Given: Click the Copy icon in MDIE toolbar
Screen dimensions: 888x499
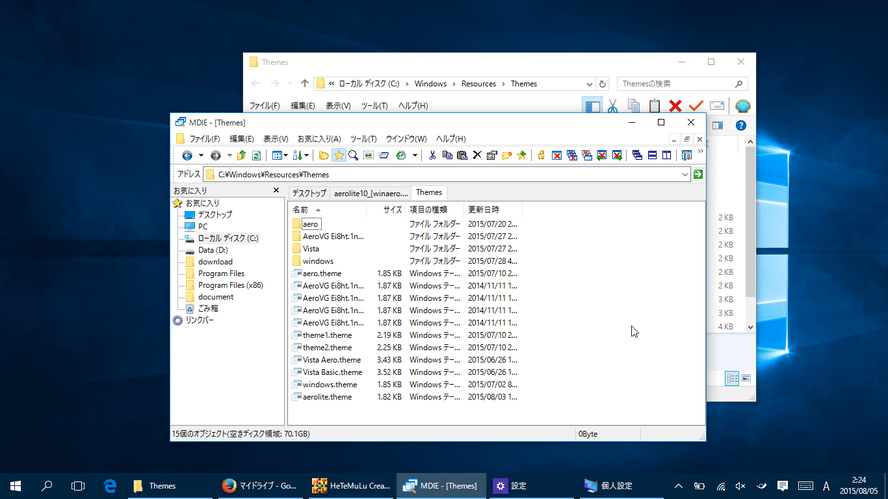Looking at the screenshot, I should click(x=447, y=155).
